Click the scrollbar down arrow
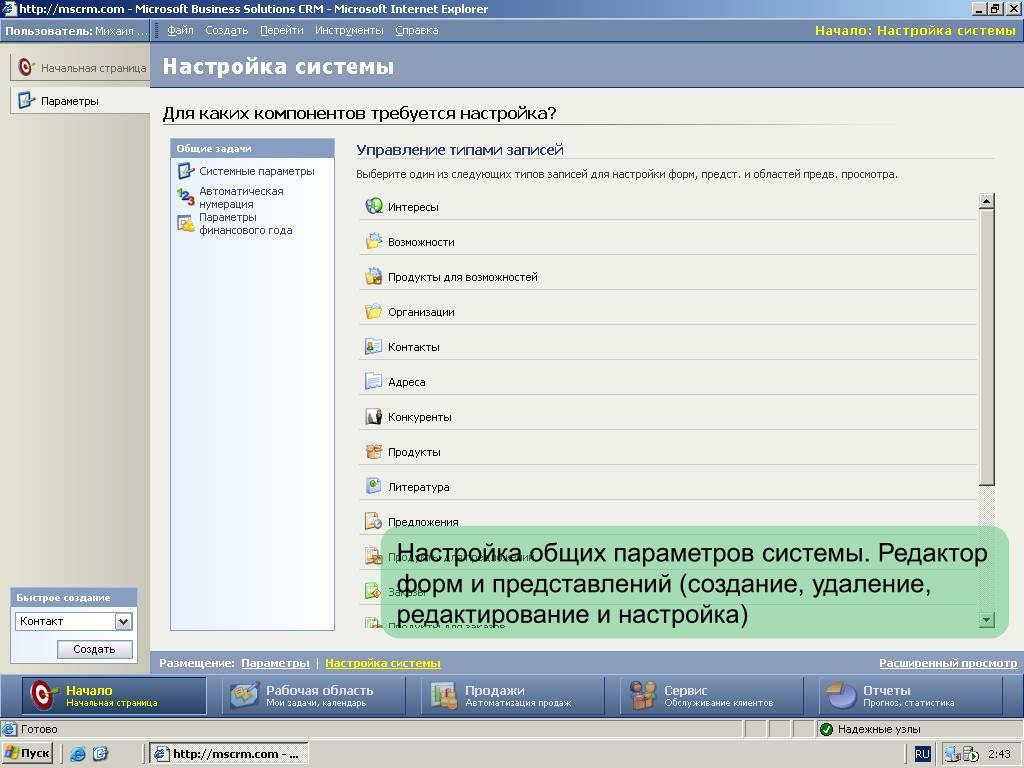The height and width of the screenshot is (768, 1024). (986, 620)
